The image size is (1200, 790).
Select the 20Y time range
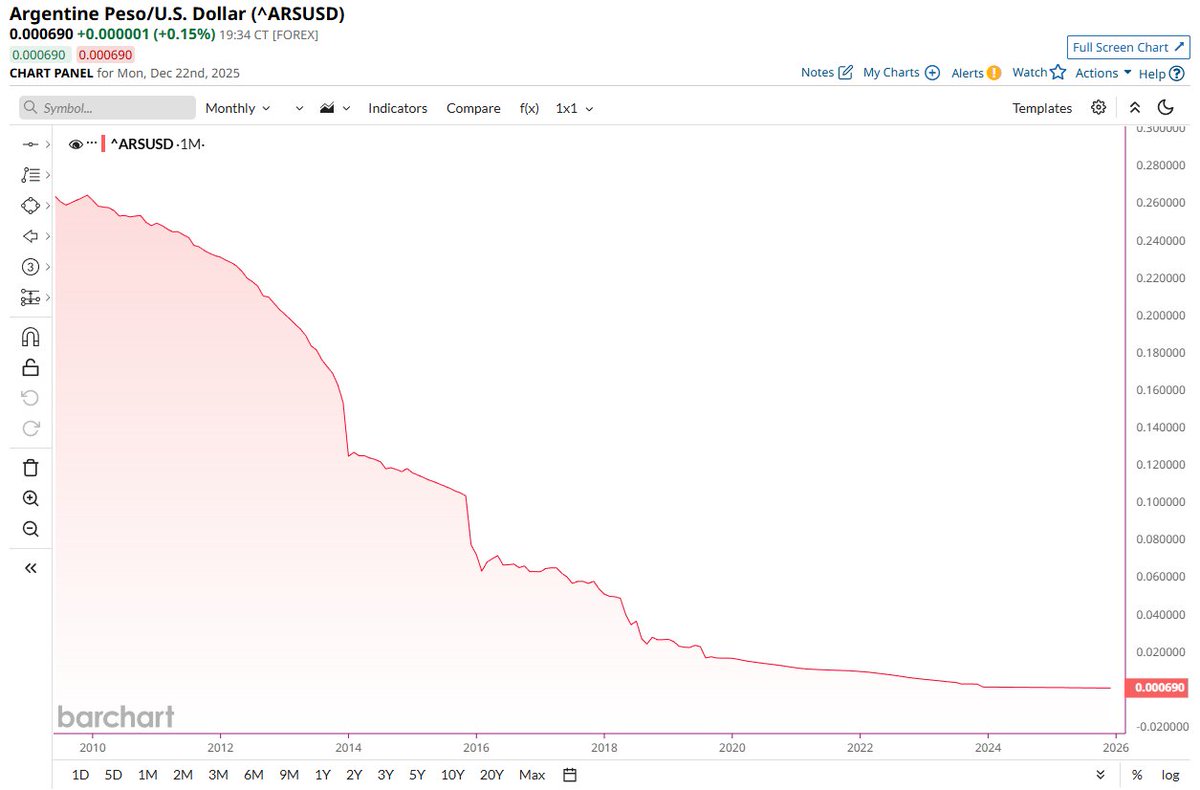click(491, 774)
